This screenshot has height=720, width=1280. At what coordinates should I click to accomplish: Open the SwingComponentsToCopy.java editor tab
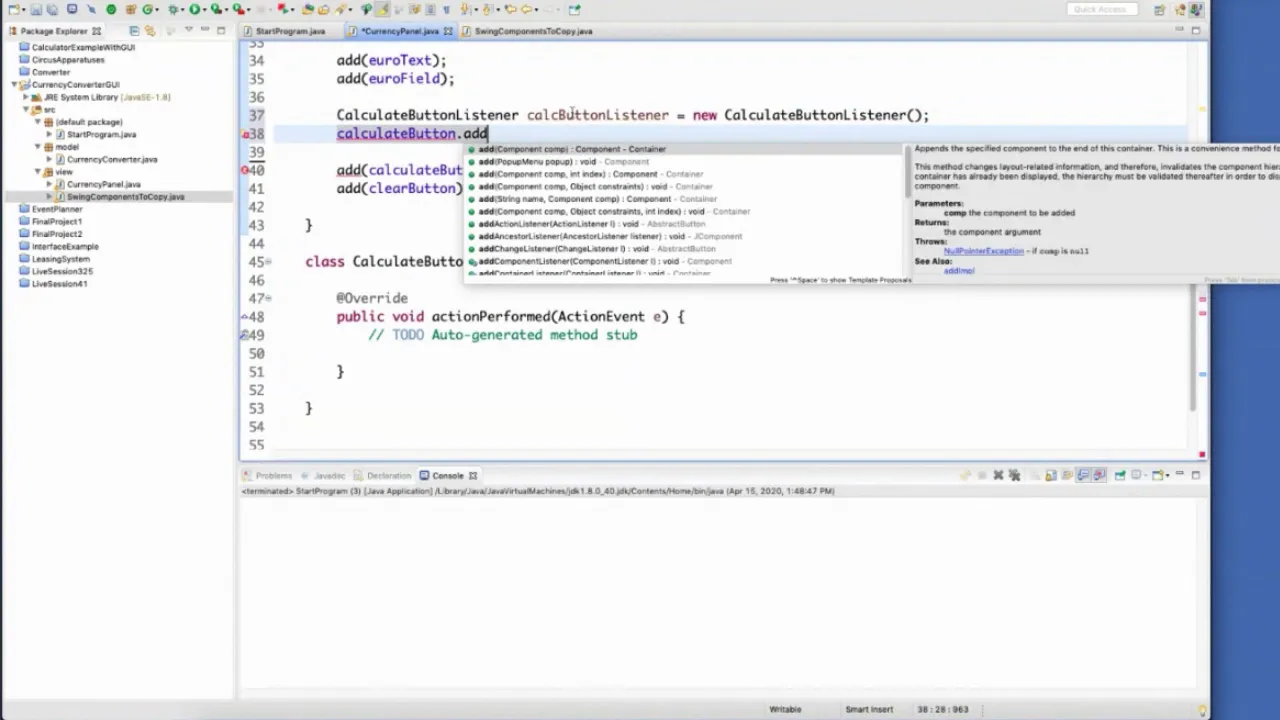(533, 31)
